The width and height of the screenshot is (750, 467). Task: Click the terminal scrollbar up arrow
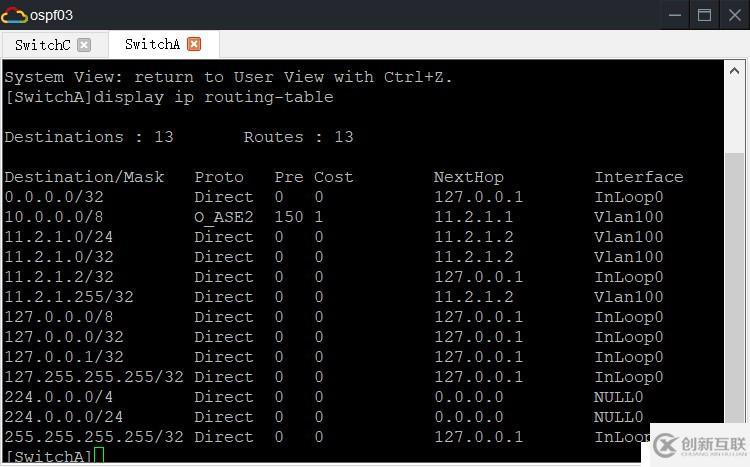[x=734, y=72]
